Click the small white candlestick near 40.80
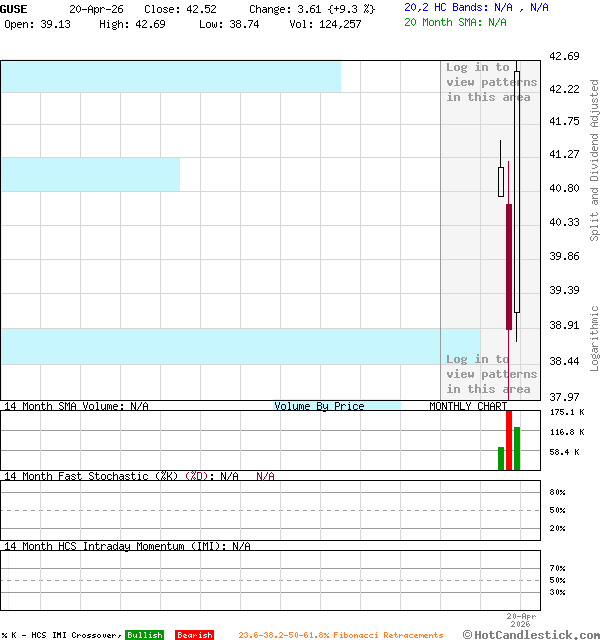 [x=501, y=181]
